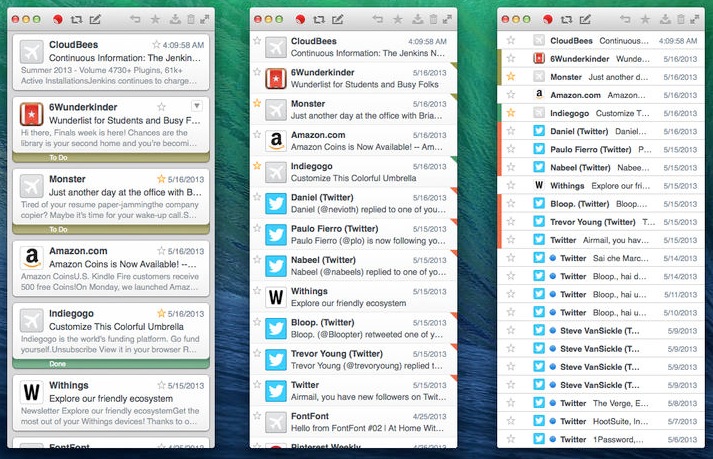
Task: Click the refresh icon in the left window toolbar
Action: pyautogui.click(x=76, y=19)
